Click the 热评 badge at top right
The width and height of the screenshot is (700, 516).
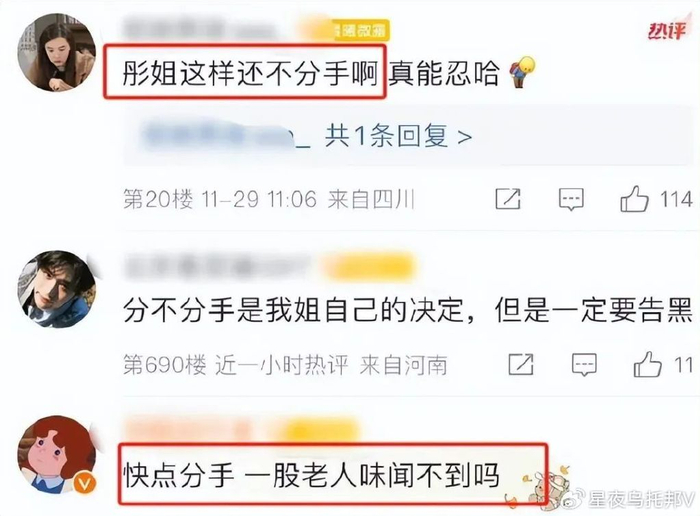coord(667,31)
